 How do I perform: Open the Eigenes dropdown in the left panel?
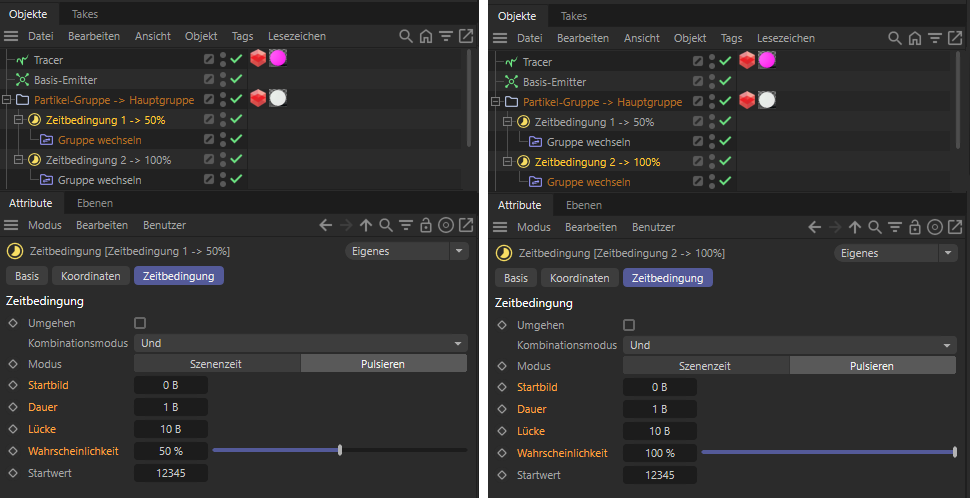[x=406, y=251]
